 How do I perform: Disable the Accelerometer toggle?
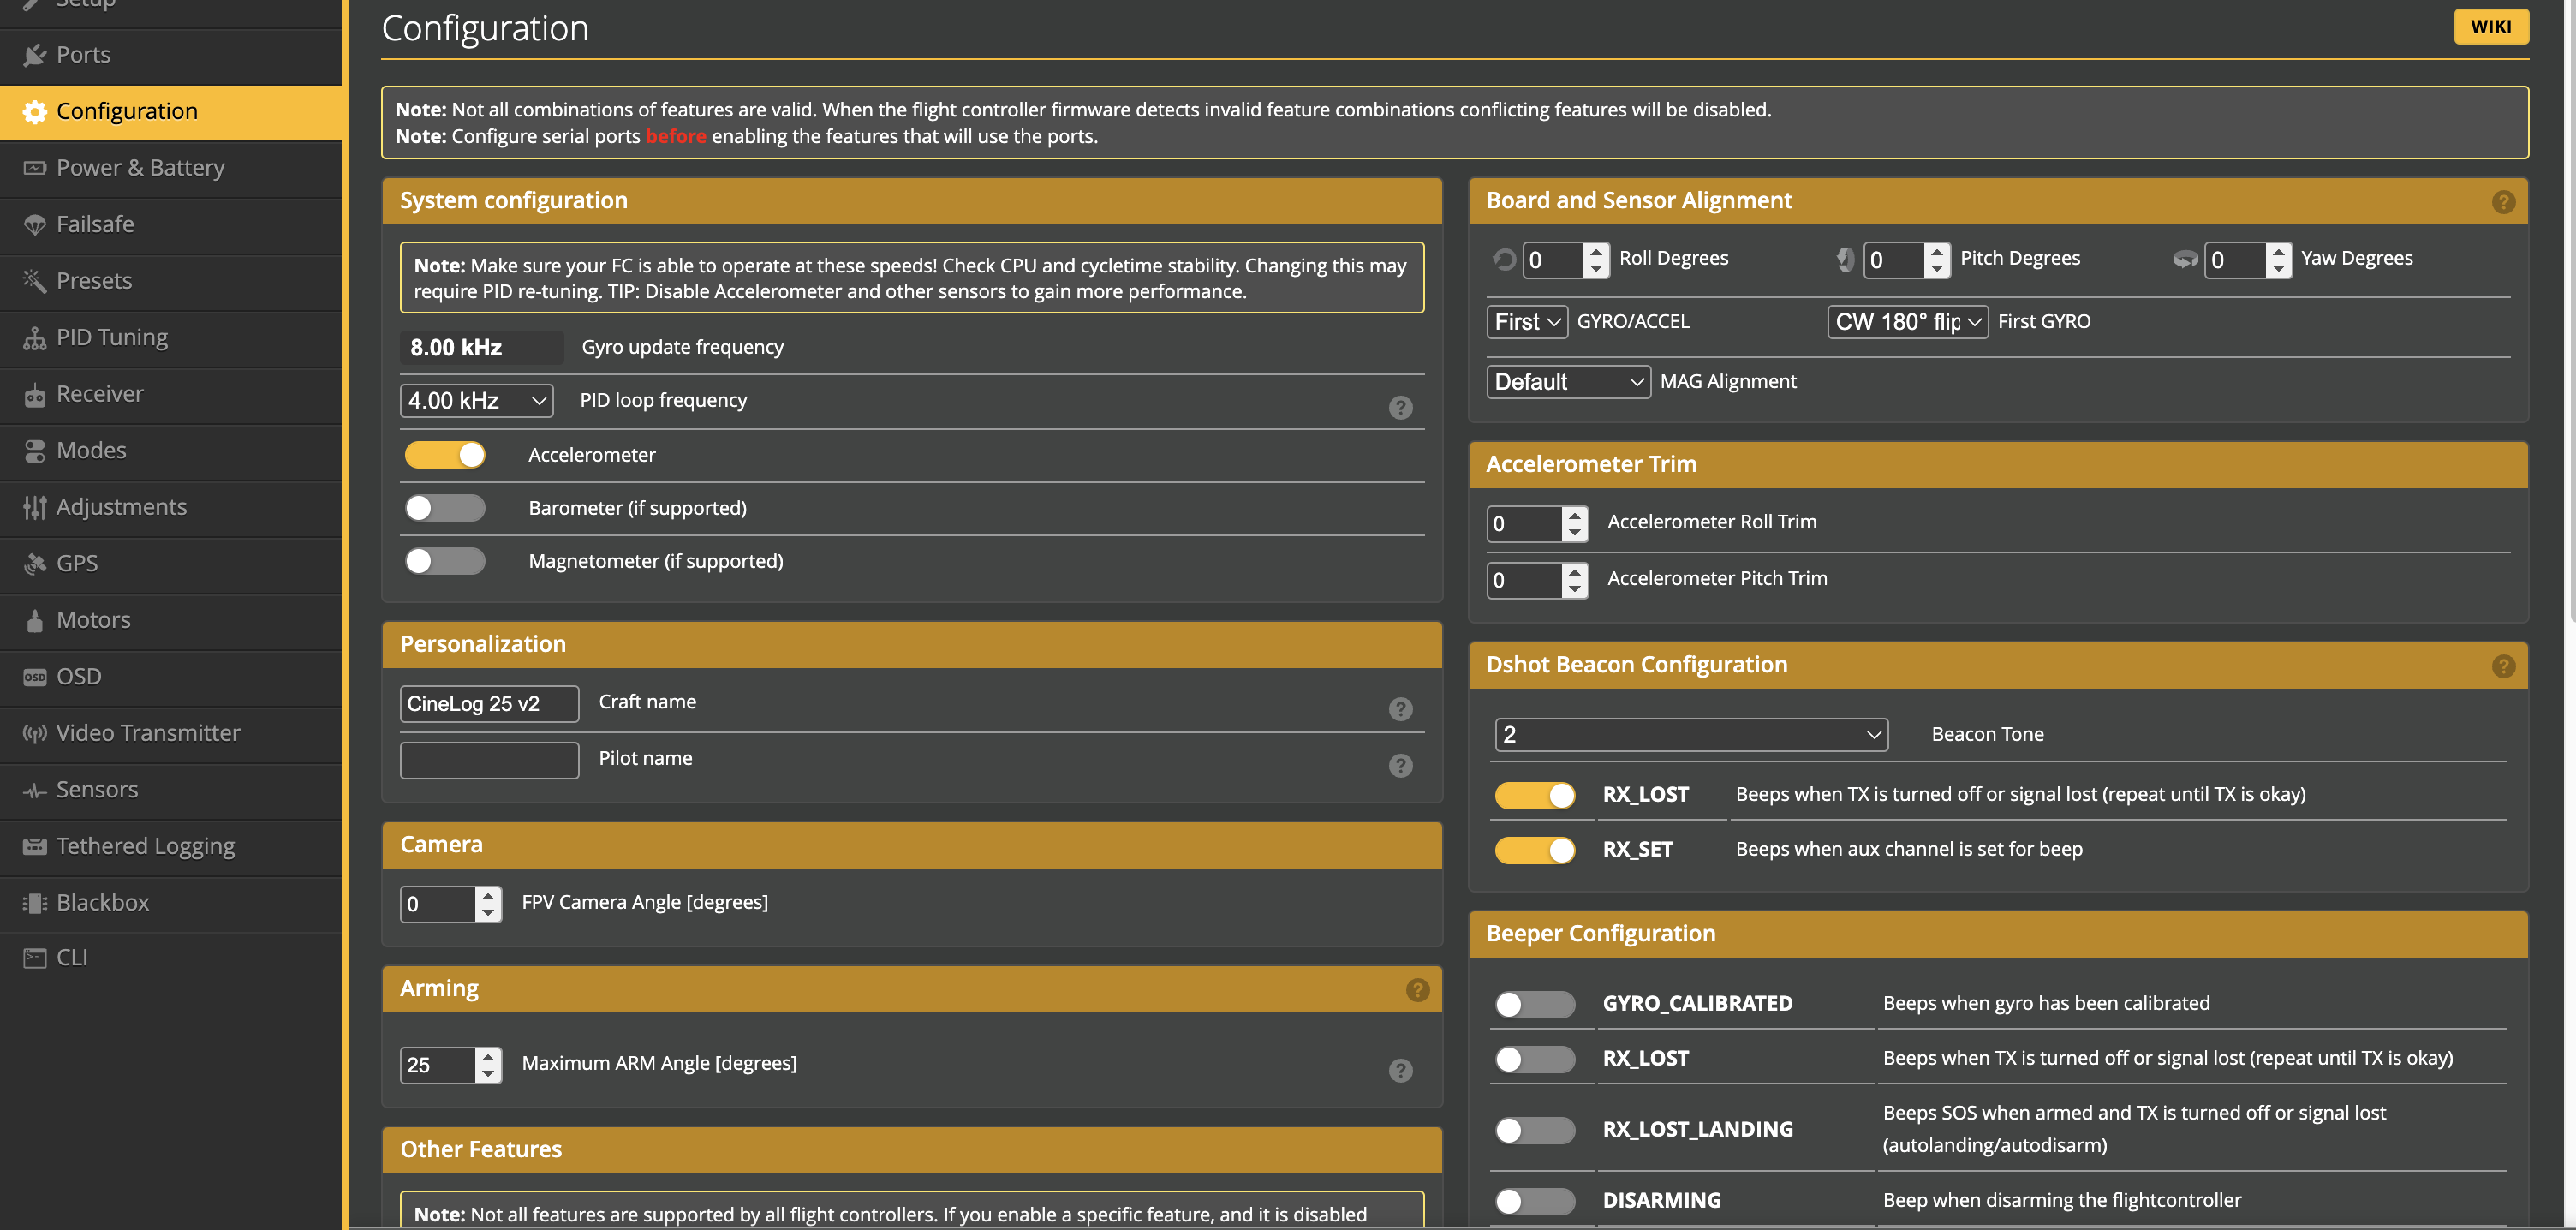click(x=445, y=455)
